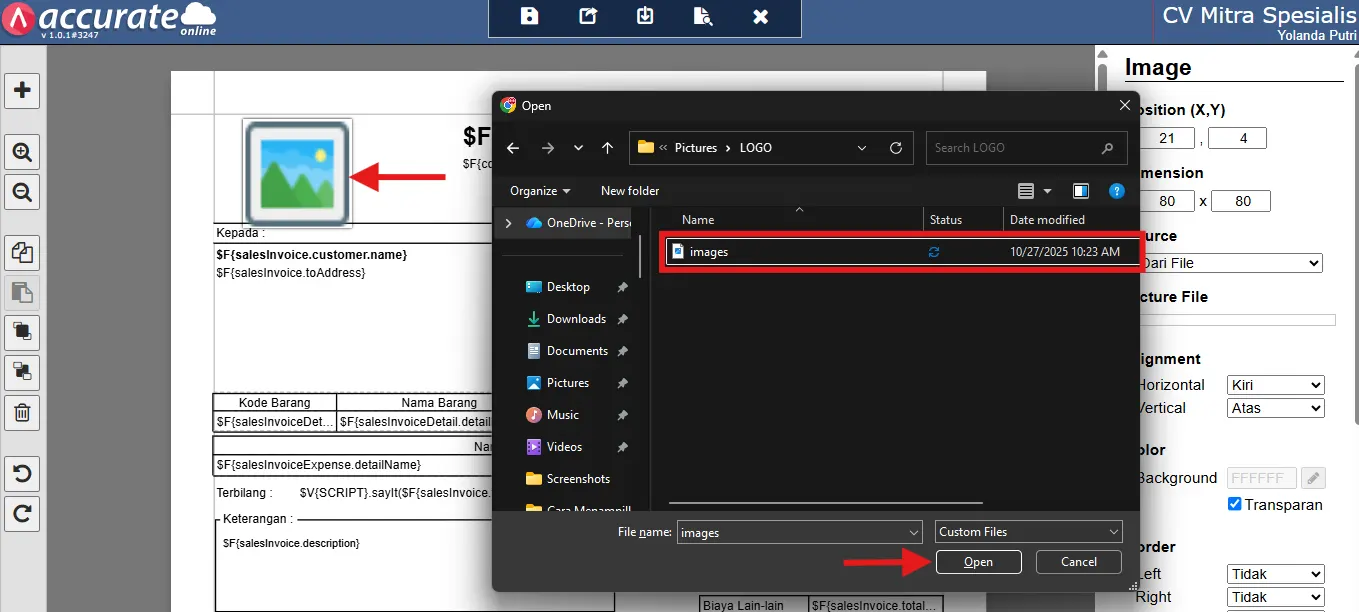Click the trash delete icon

click(22, 412)
